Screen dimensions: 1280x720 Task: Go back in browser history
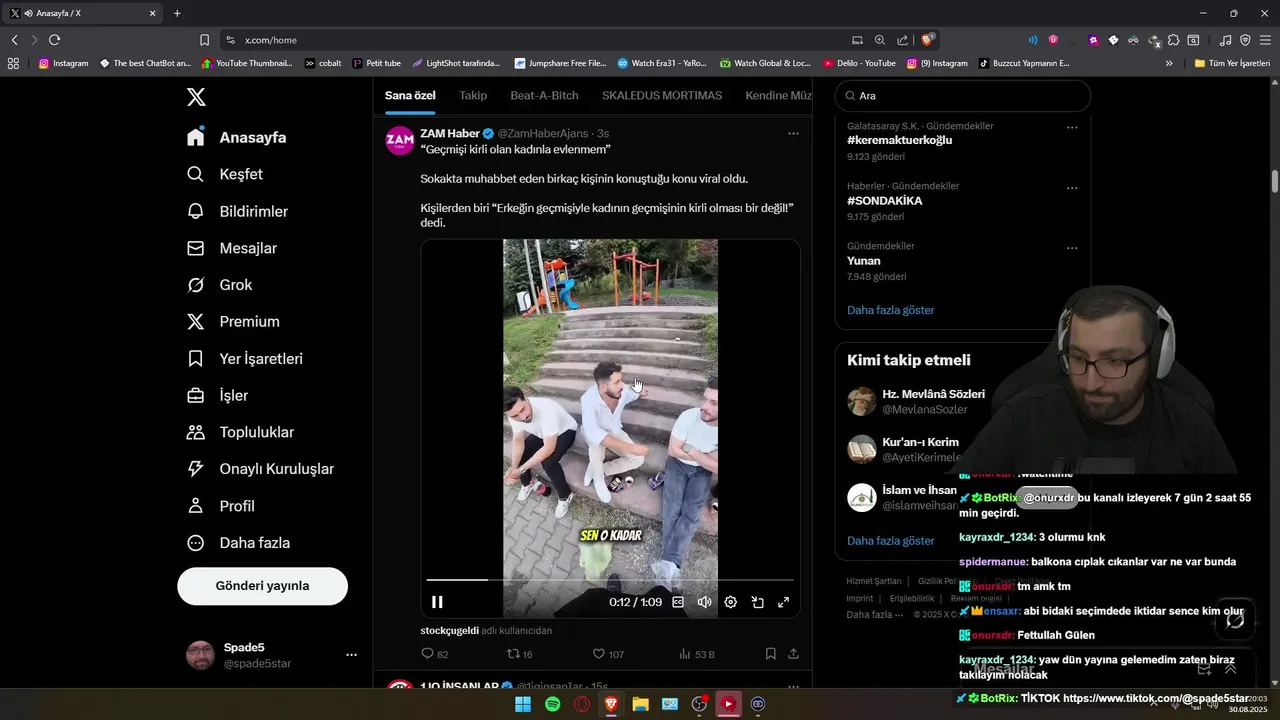[14, 40]
